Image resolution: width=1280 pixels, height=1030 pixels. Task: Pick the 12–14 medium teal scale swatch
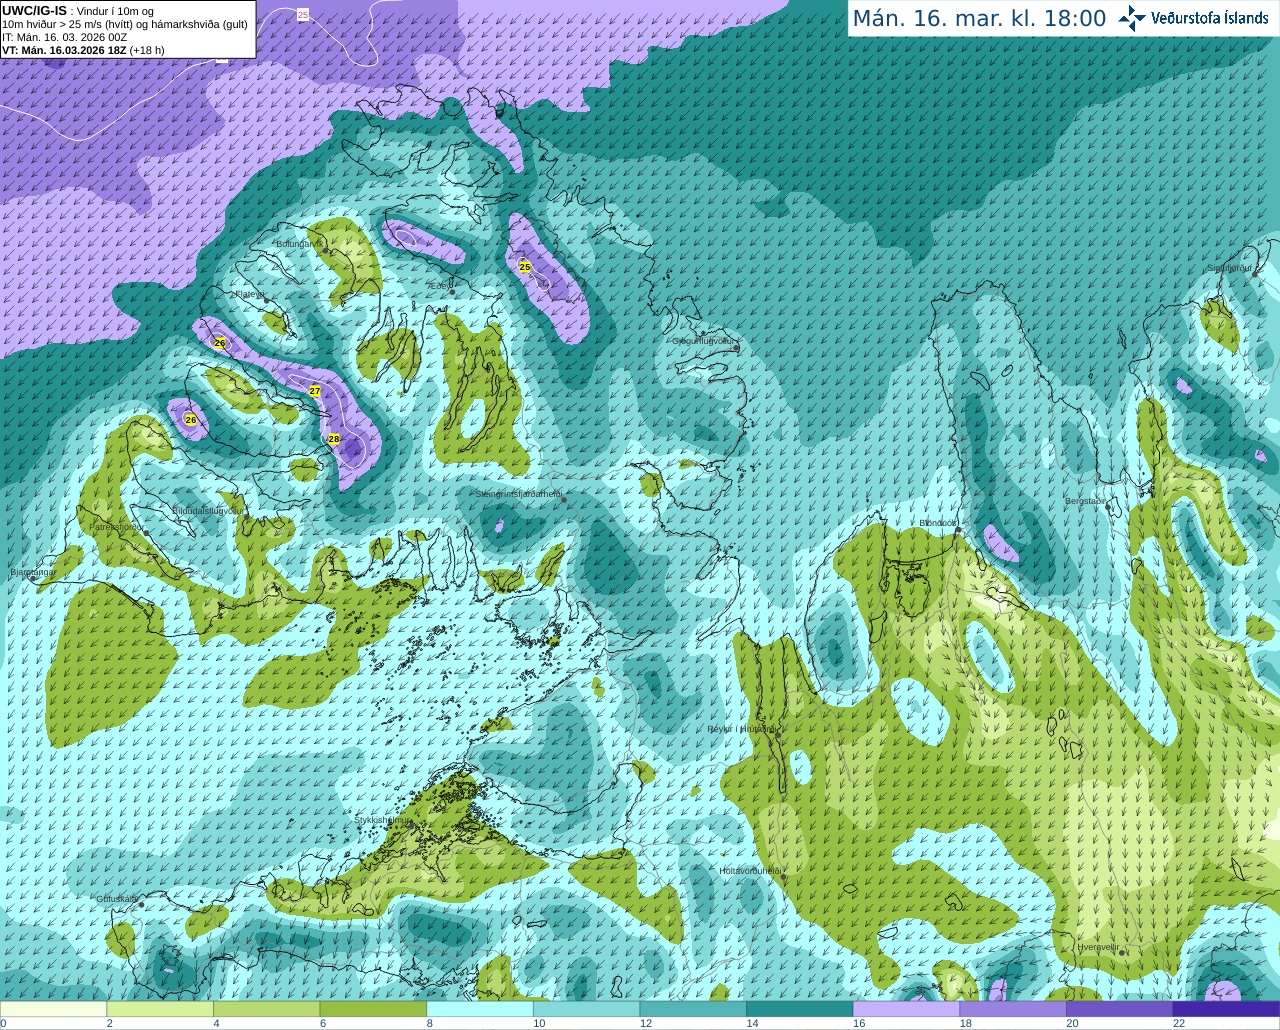[693, 1009]
